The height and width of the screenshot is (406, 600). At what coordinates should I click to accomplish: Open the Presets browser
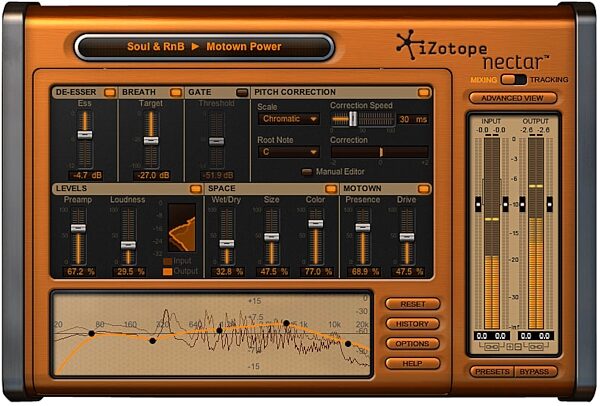tap(492, 372)
